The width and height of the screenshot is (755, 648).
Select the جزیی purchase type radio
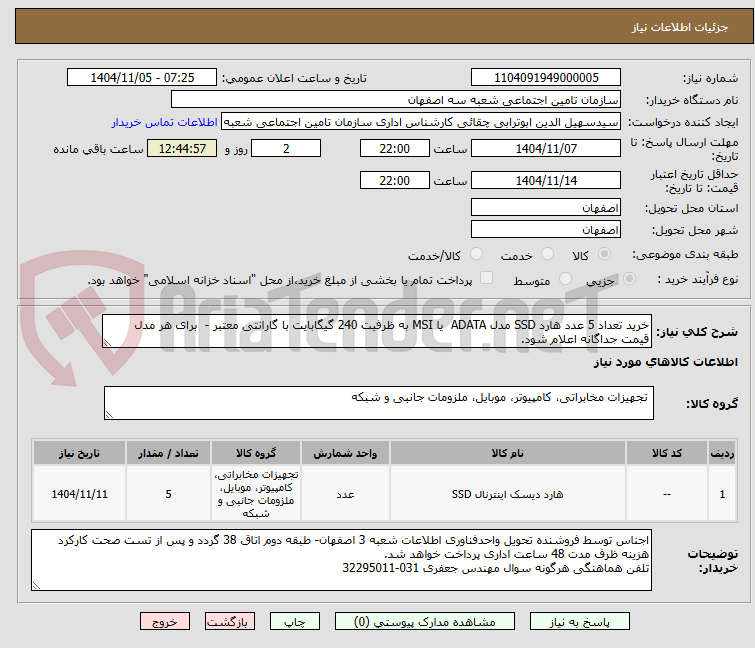pyautogui.click(x=629, y=279)
